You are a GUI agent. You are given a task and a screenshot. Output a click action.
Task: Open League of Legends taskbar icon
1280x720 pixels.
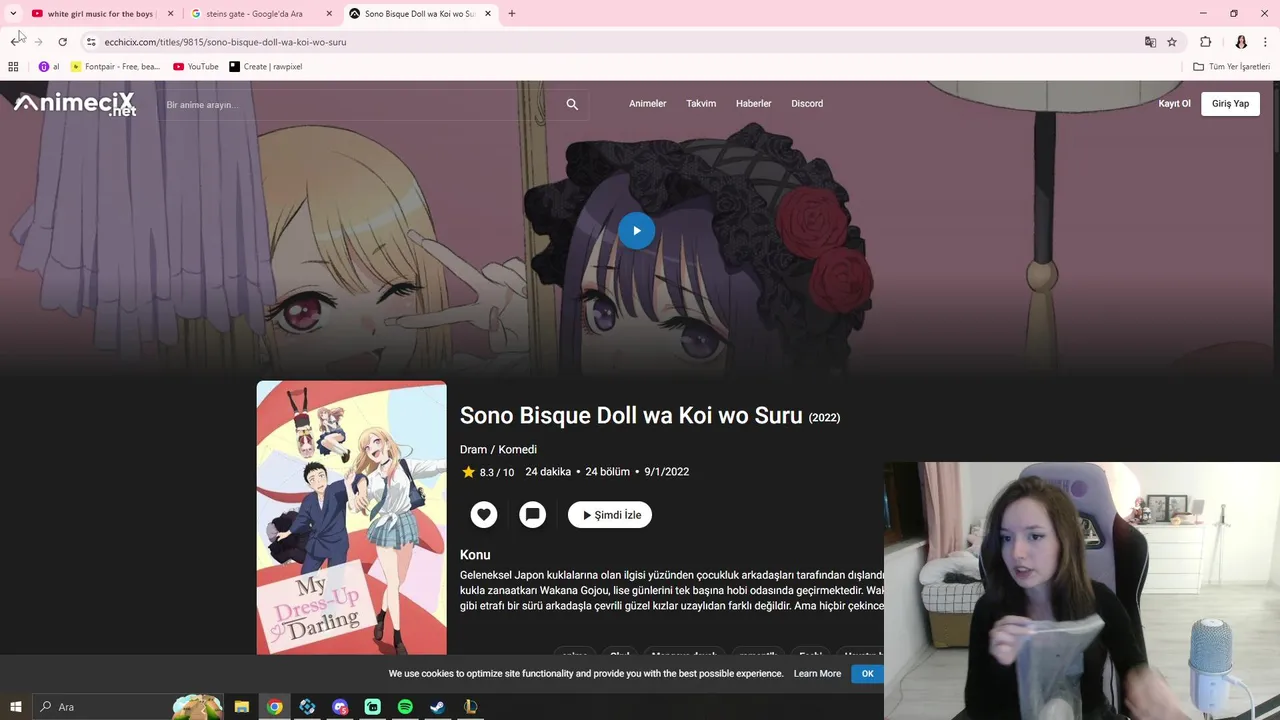coord(470,707)
